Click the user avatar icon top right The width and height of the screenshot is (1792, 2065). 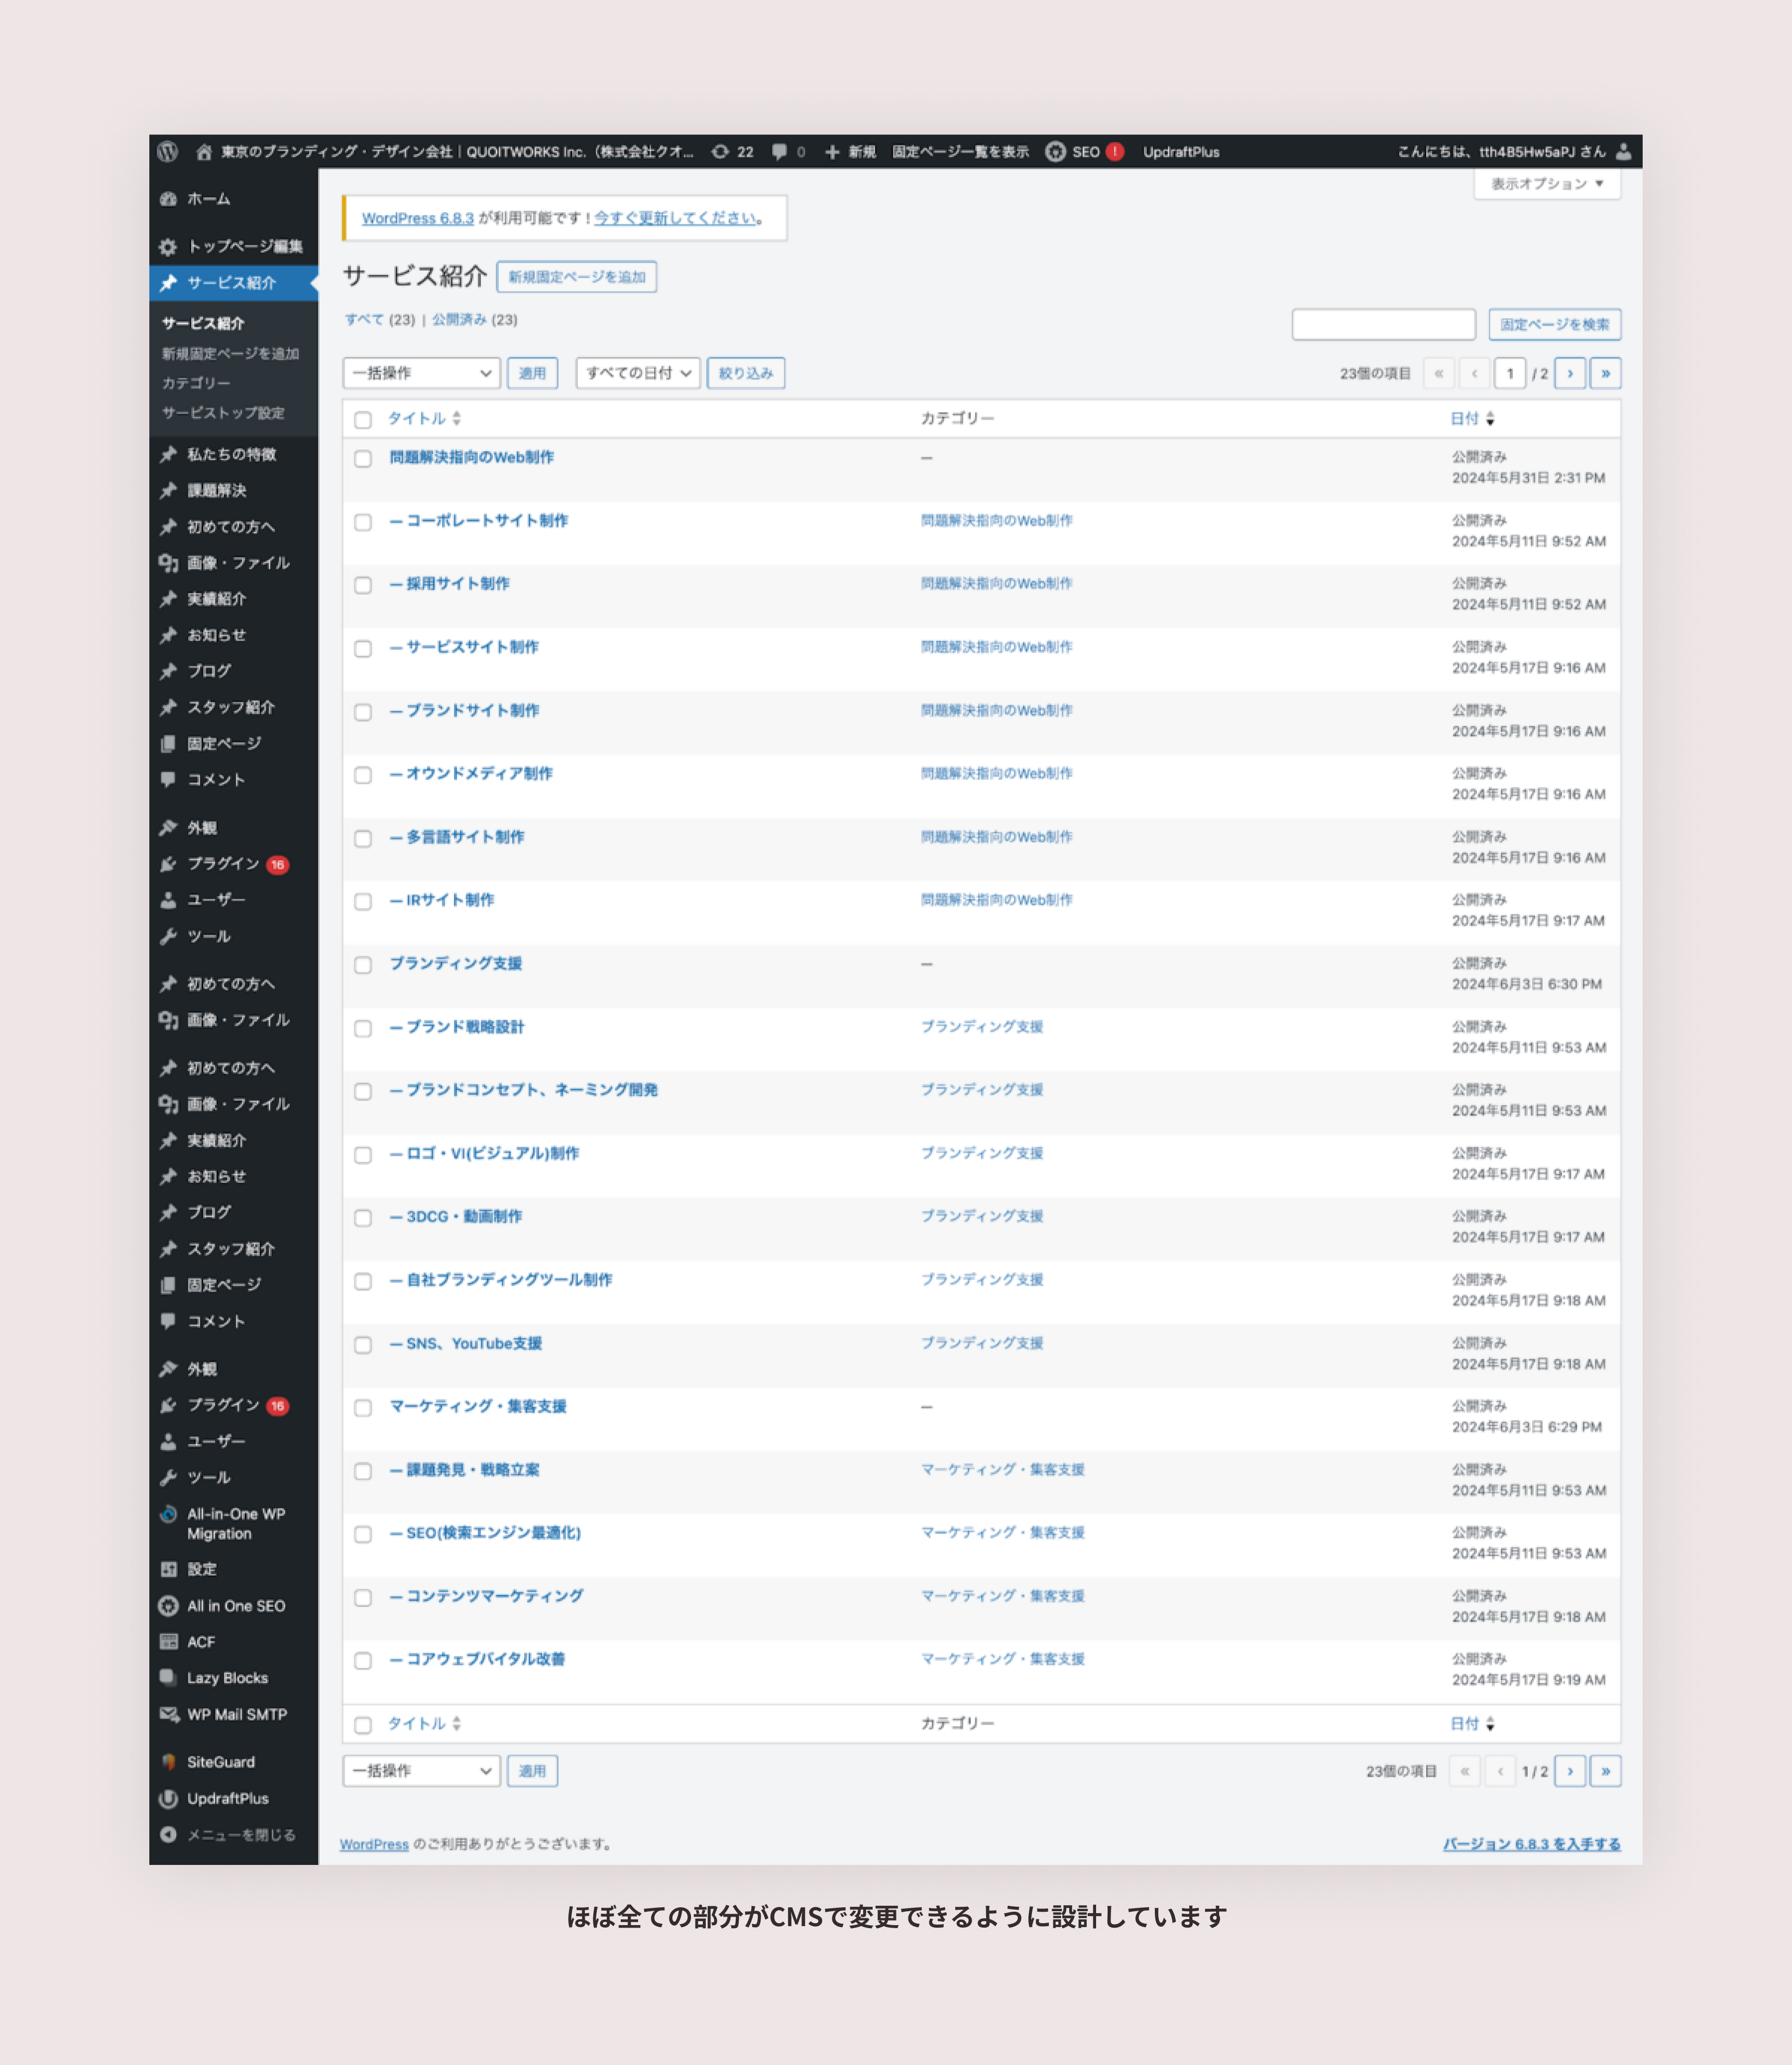(x=1624, y=152)
